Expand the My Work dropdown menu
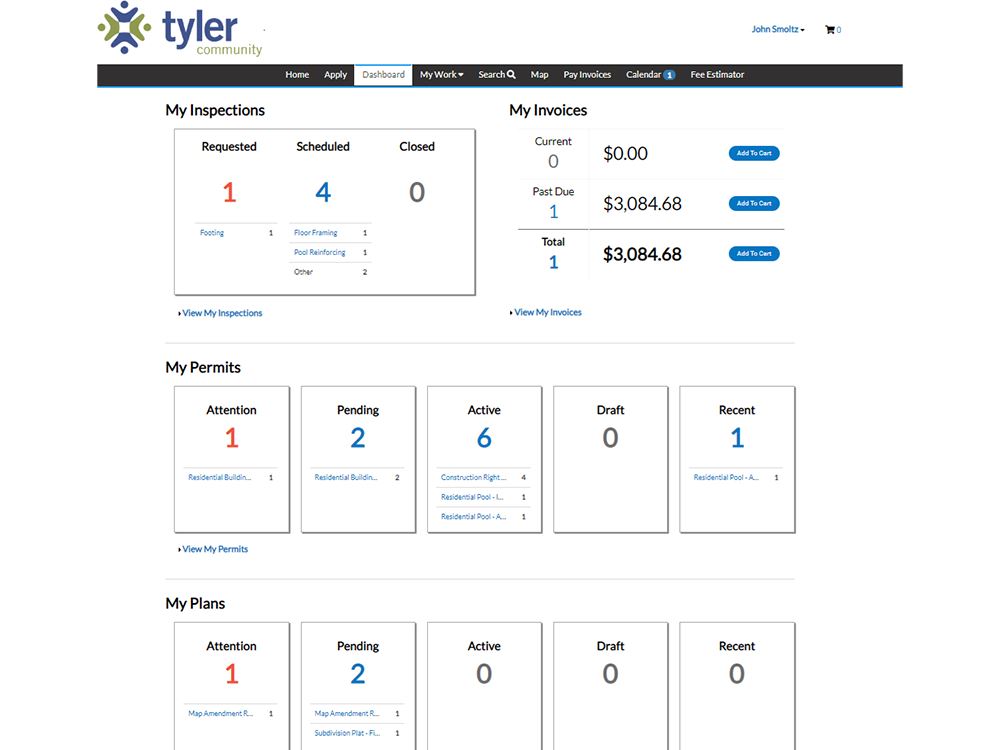 [x=441, y=74]
